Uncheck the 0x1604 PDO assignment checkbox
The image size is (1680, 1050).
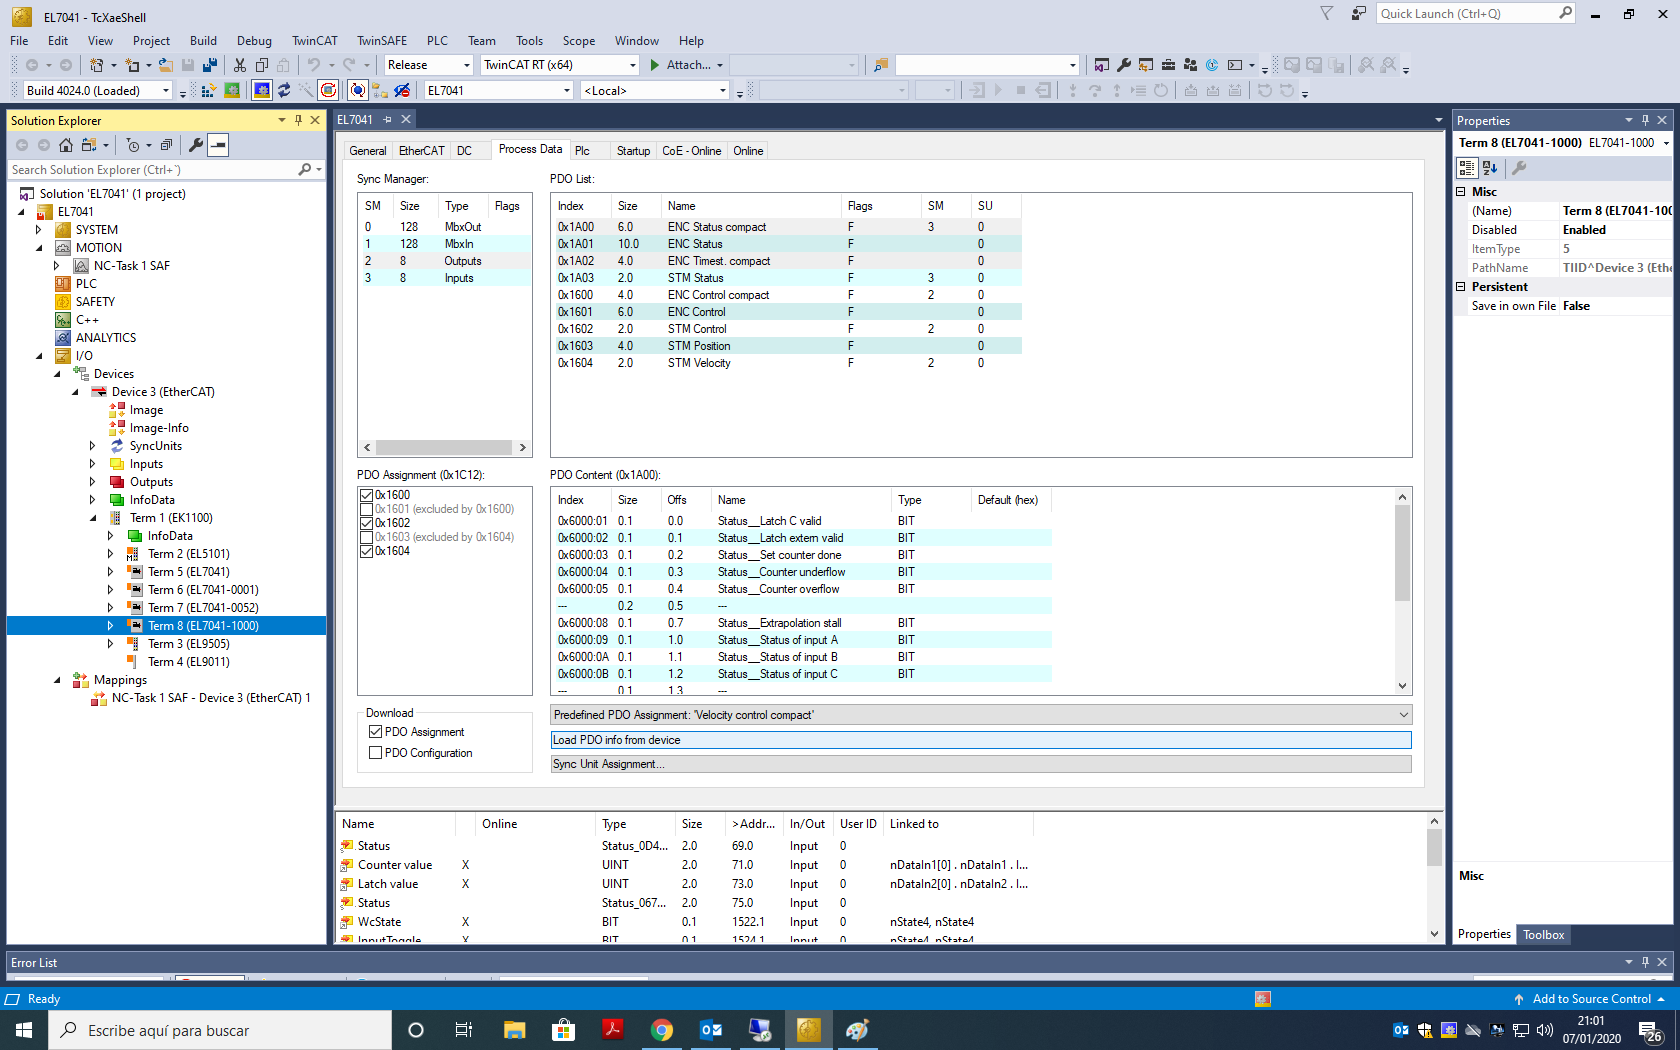click(366, 551)
